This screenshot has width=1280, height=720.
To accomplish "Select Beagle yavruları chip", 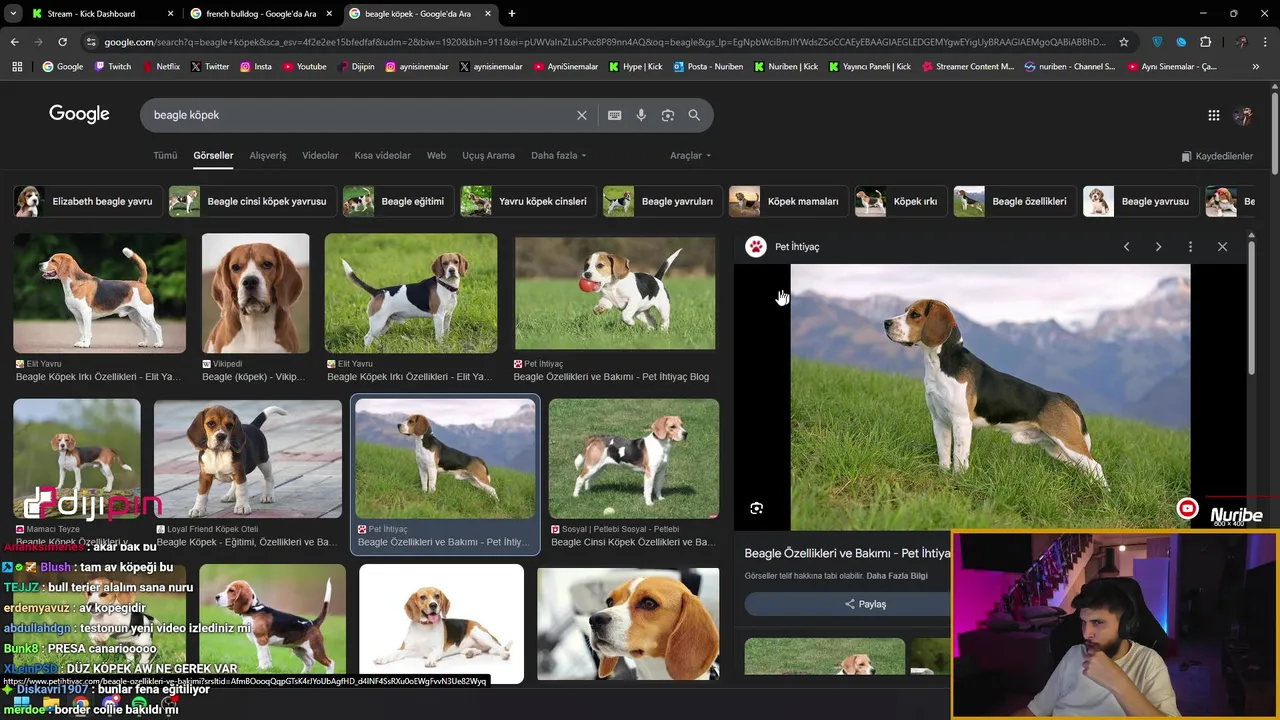I will tap(661, 201).
